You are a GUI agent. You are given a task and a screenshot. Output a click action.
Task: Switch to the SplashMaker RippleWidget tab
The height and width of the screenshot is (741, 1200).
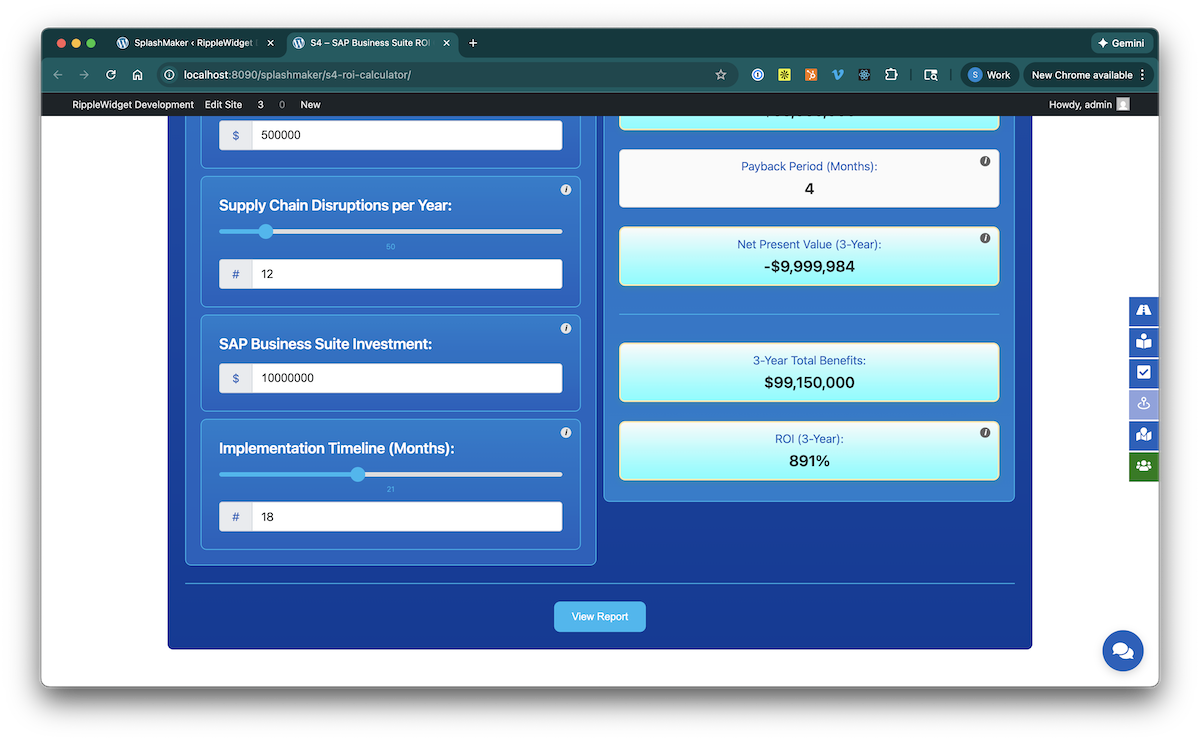point(195,43)
